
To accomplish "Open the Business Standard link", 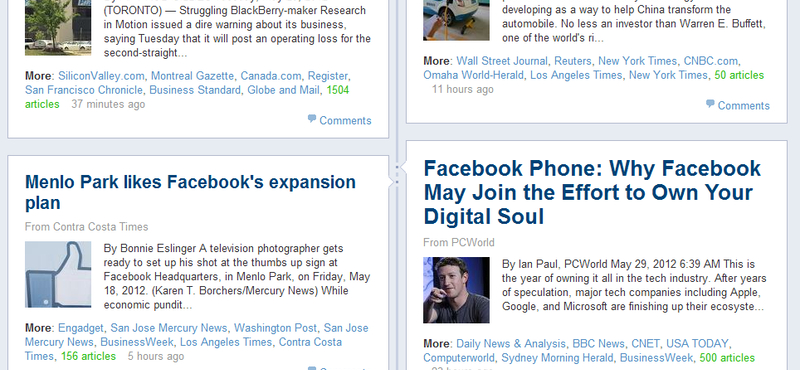I will [195, 90].
